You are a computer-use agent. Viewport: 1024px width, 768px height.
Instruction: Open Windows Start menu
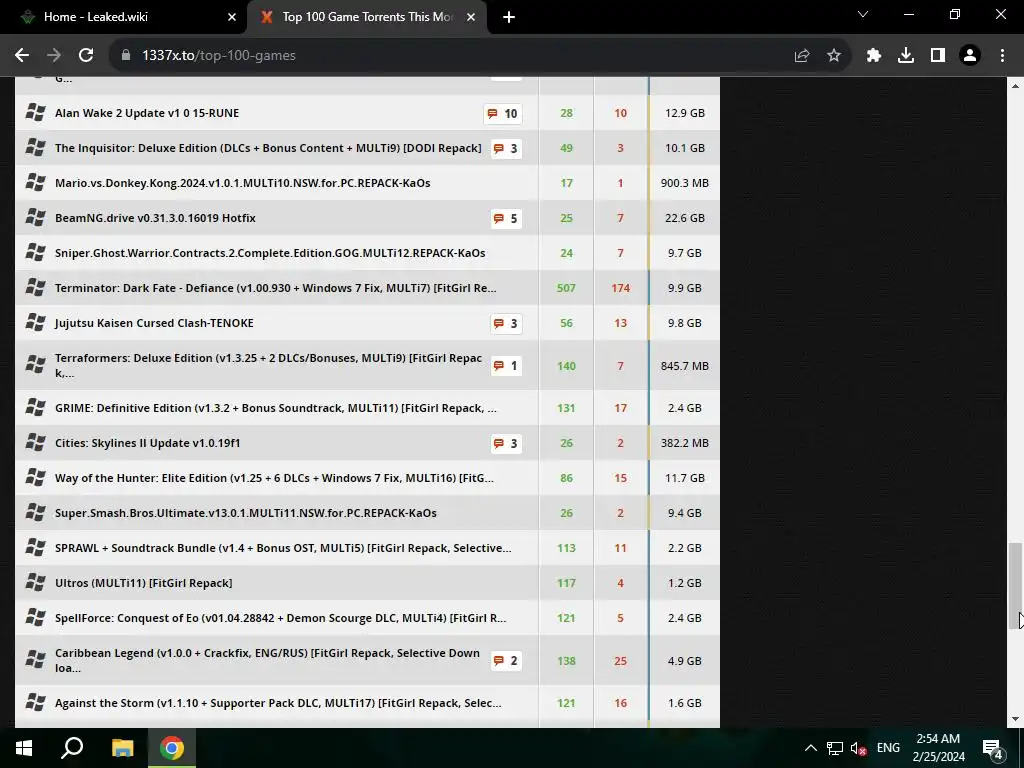point(24,748)
